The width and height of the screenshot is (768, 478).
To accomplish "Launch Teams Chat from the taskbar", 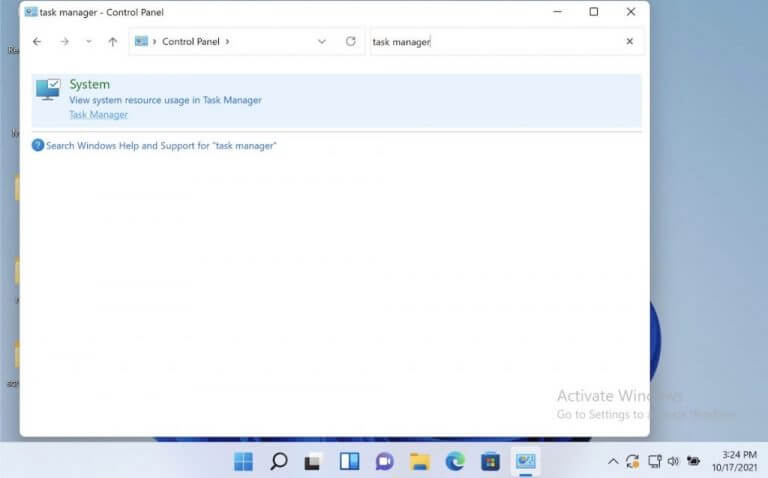I will click(384, 461).
